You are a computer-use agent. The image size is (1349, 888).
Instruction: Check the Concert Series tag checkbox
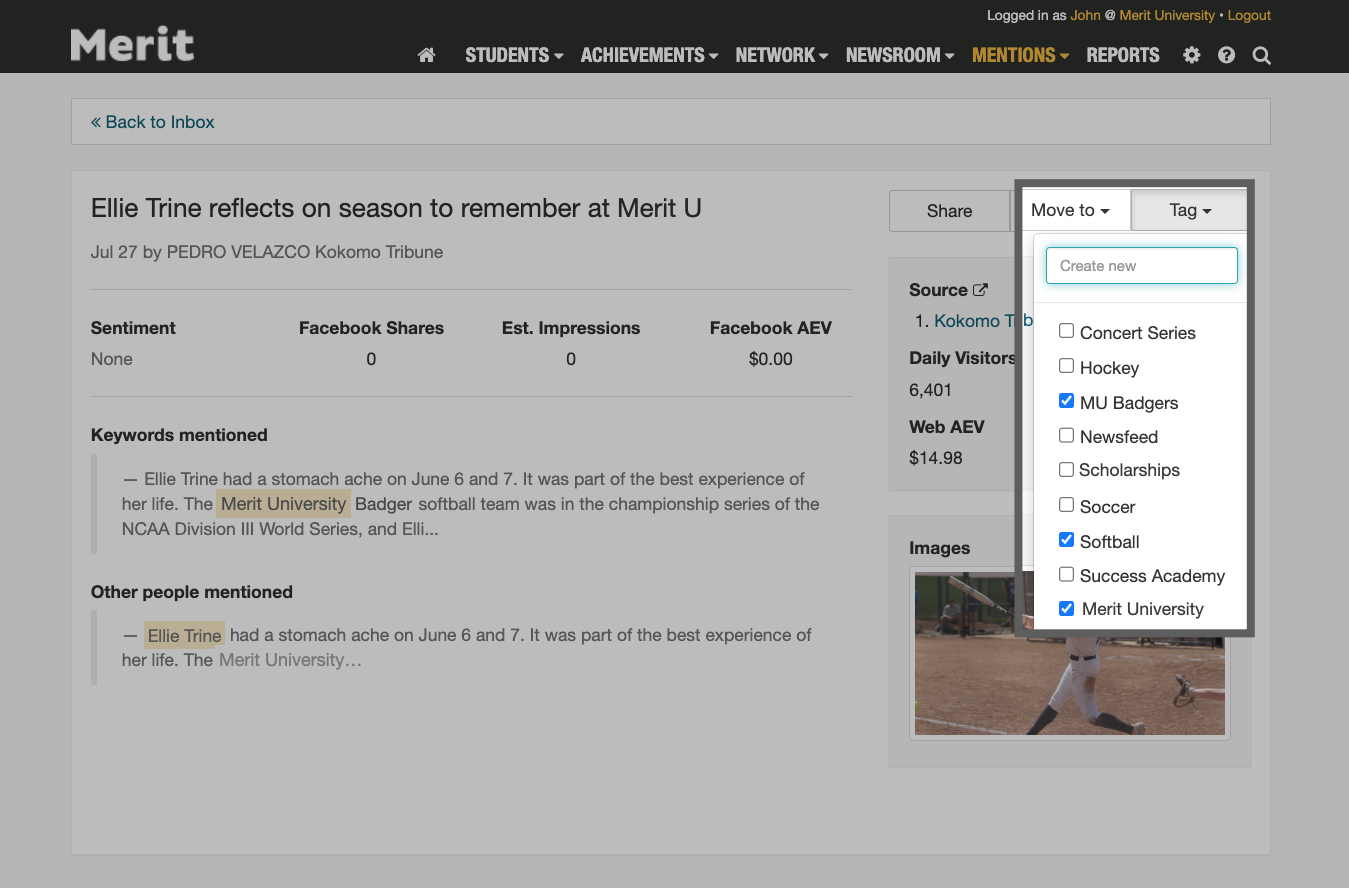pos(1067,331)
